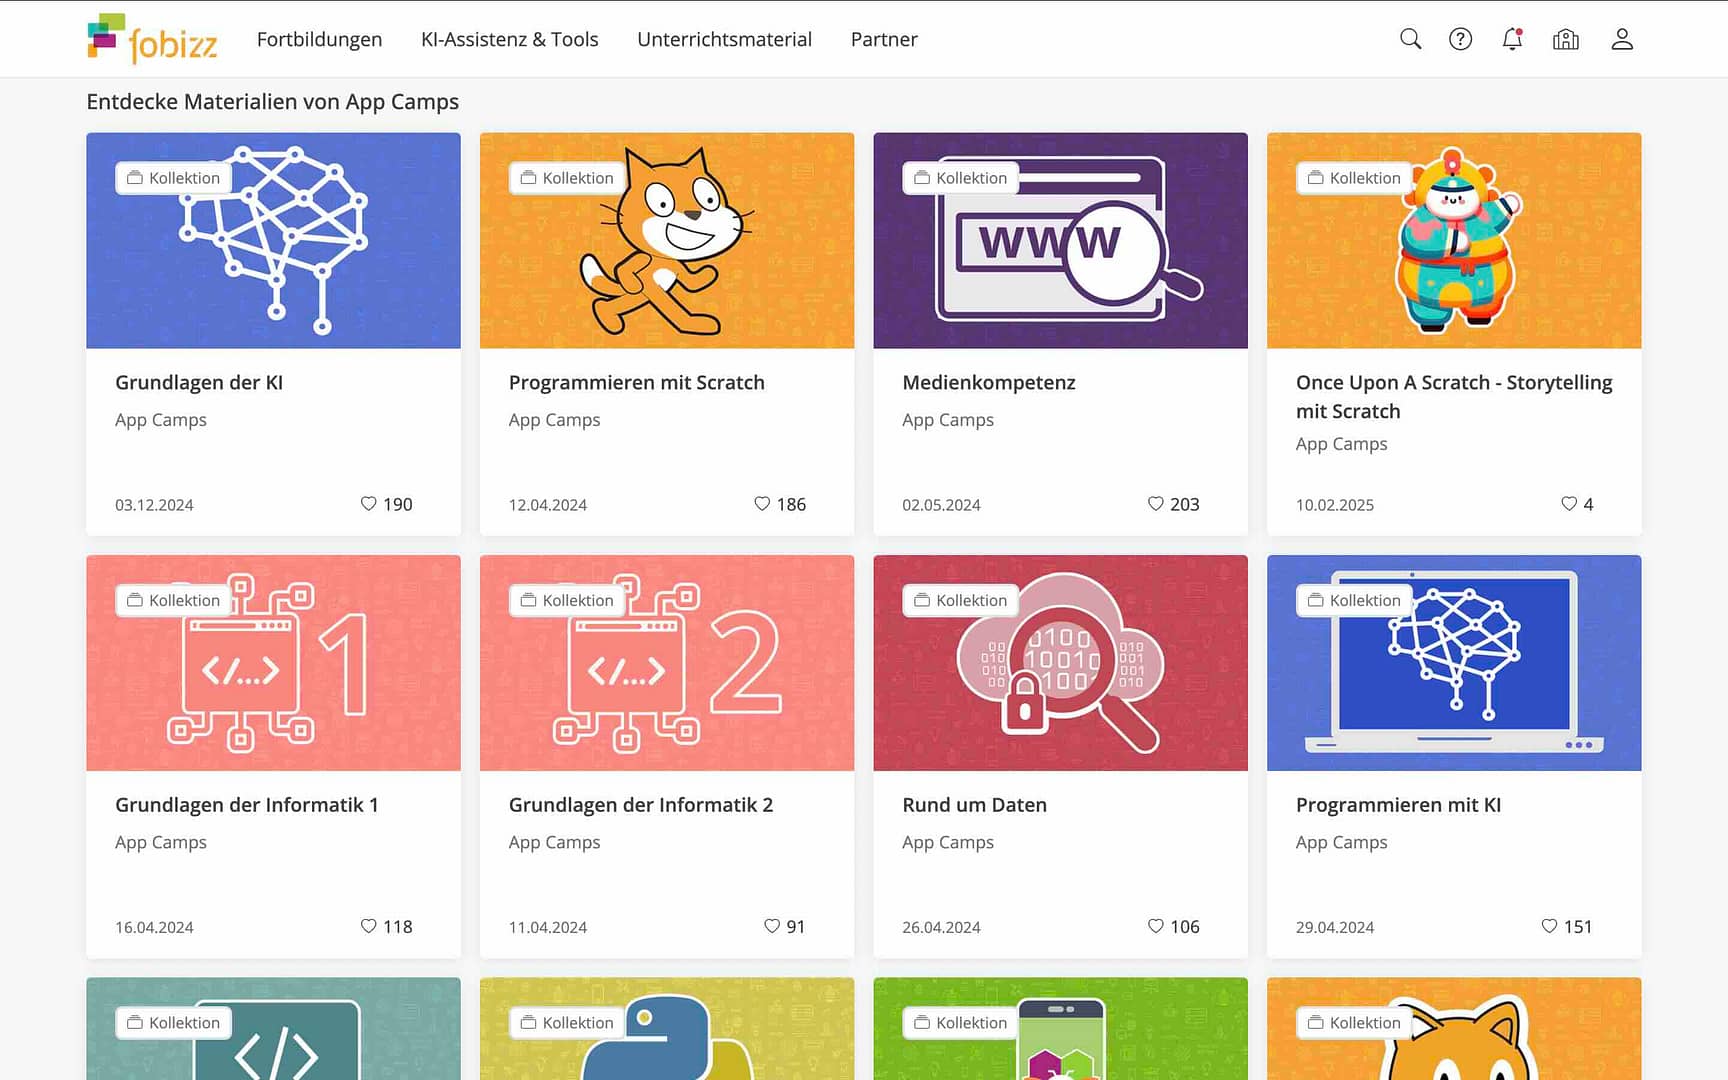Click date 29.04.2024
This screenshot has height=1080, width=1728.
1335,927
